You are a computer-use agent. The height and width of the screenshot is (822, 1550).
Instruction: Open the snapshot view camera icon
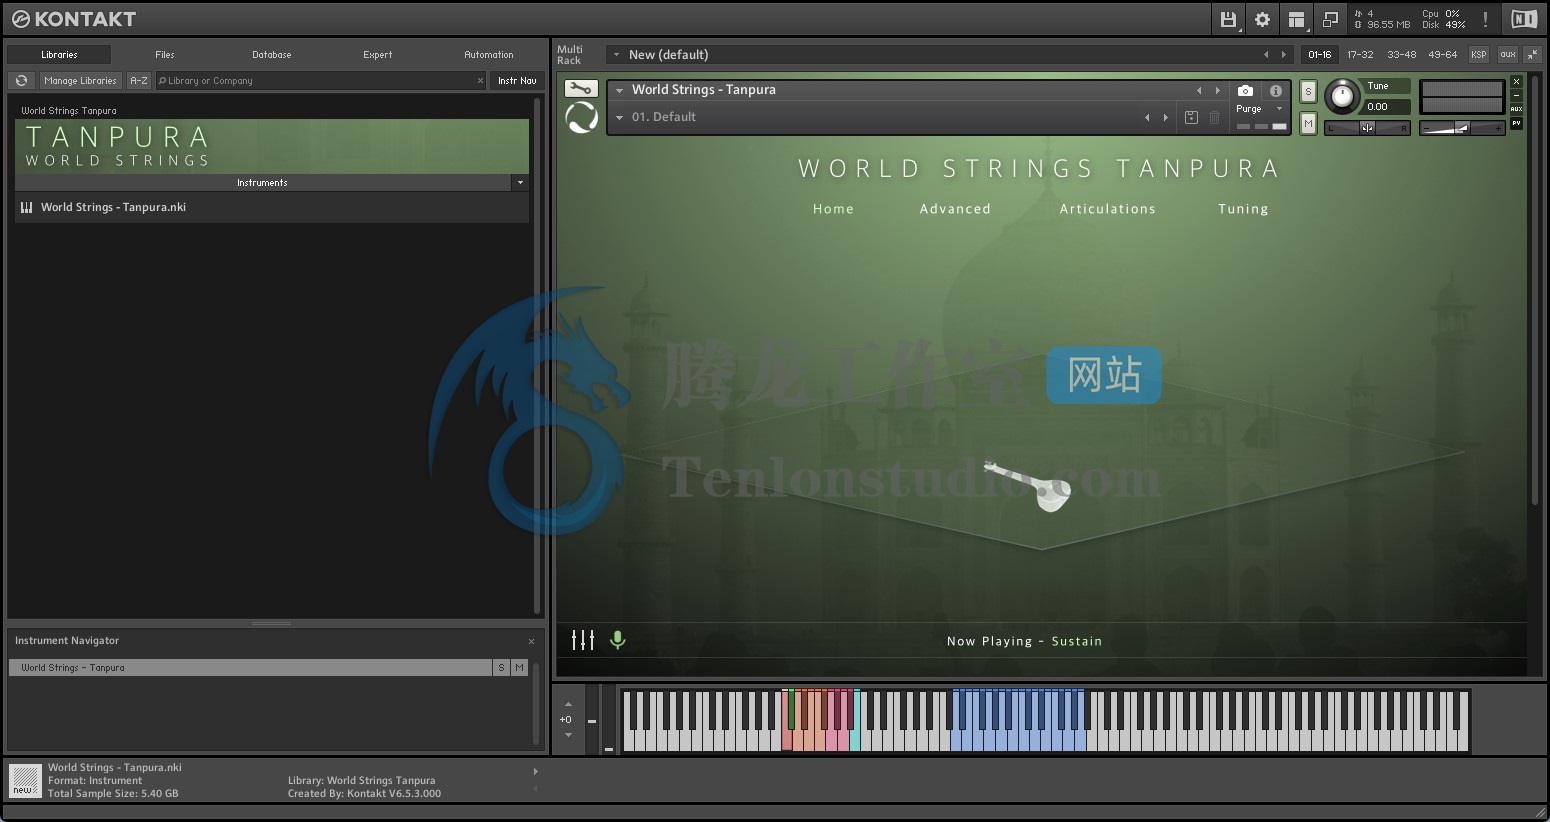(1245, 90)
